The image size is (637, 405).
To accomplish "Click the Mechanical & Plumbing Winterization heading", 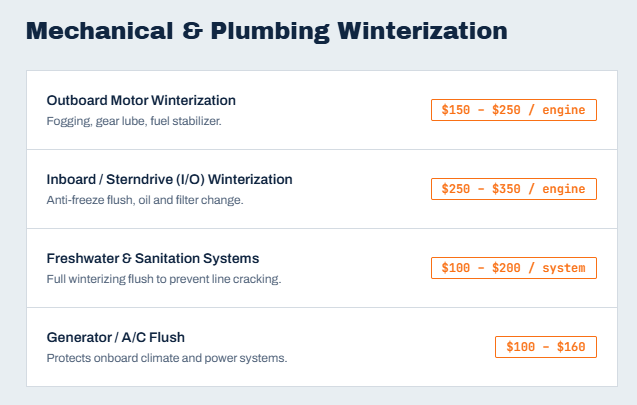I will click(x=266, y=31).
